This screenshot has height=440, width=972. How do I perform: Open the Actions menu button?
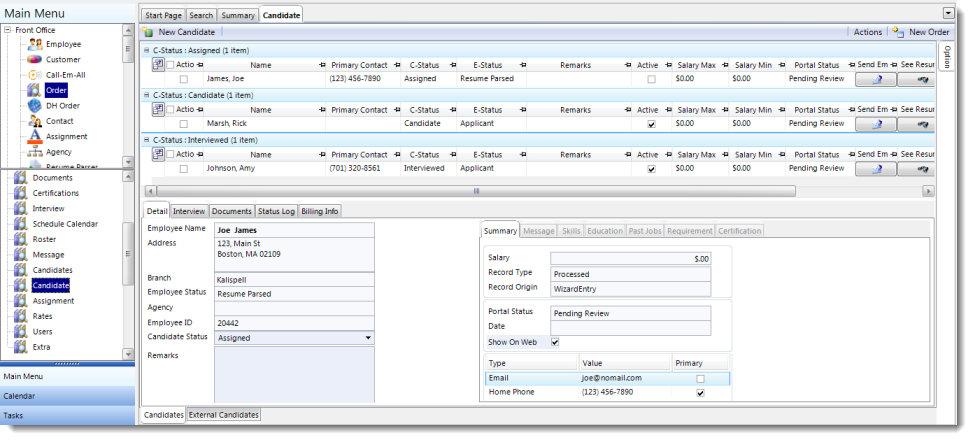[x=867, y=32]
